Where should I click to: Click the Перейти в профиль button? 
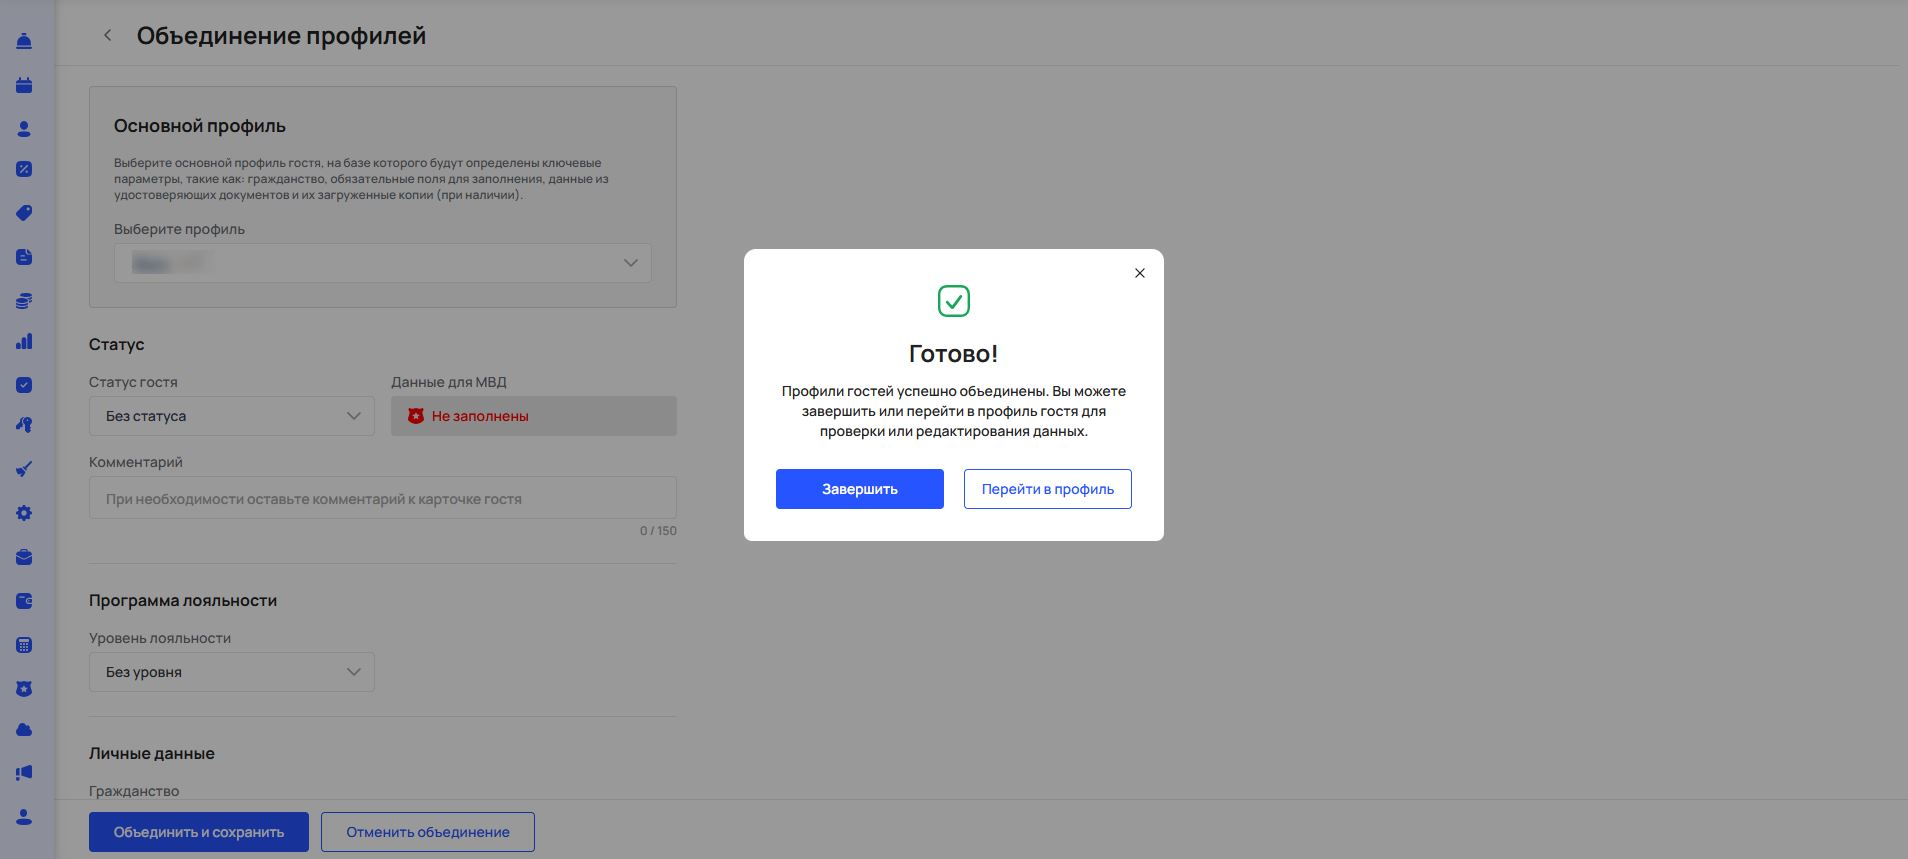pyautogui.click(x=1047, y=489)
